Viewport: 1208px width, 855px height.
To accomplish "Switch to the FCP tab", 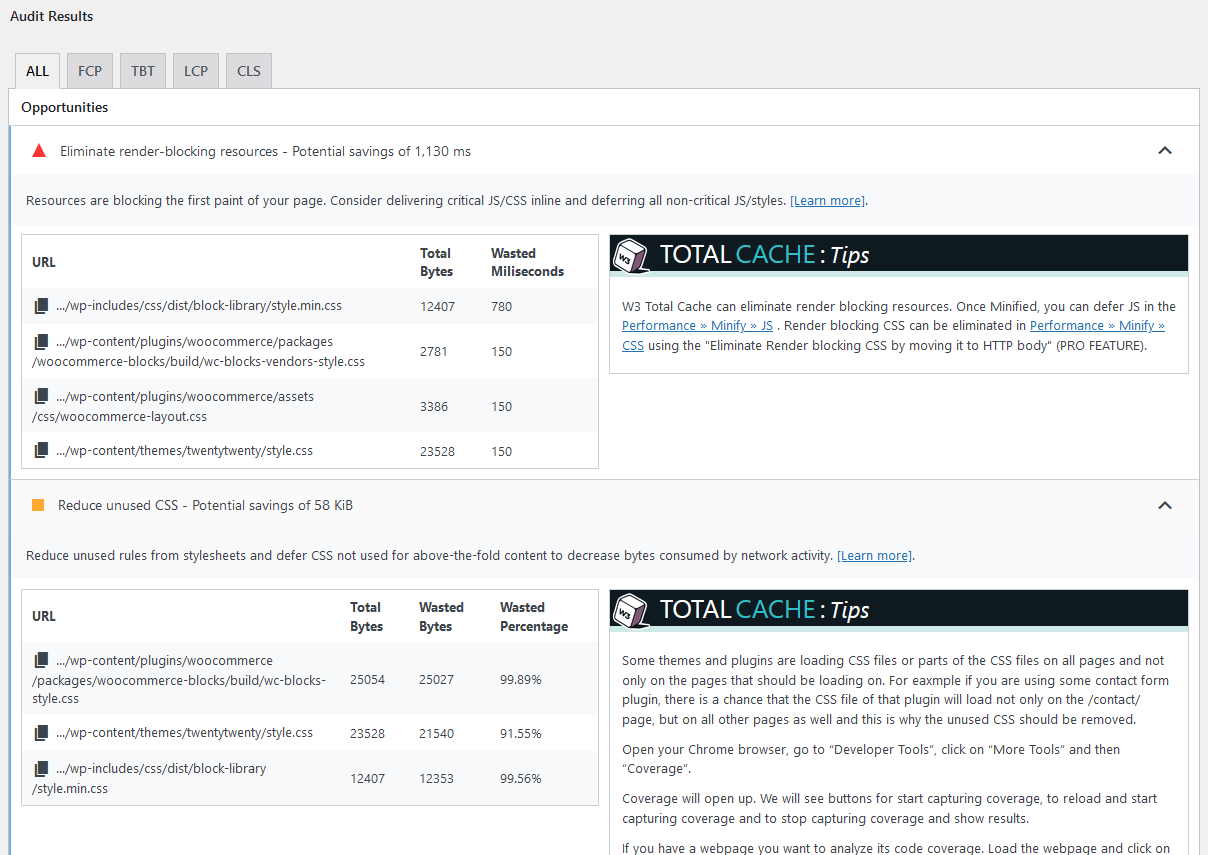I will point(90,71).
